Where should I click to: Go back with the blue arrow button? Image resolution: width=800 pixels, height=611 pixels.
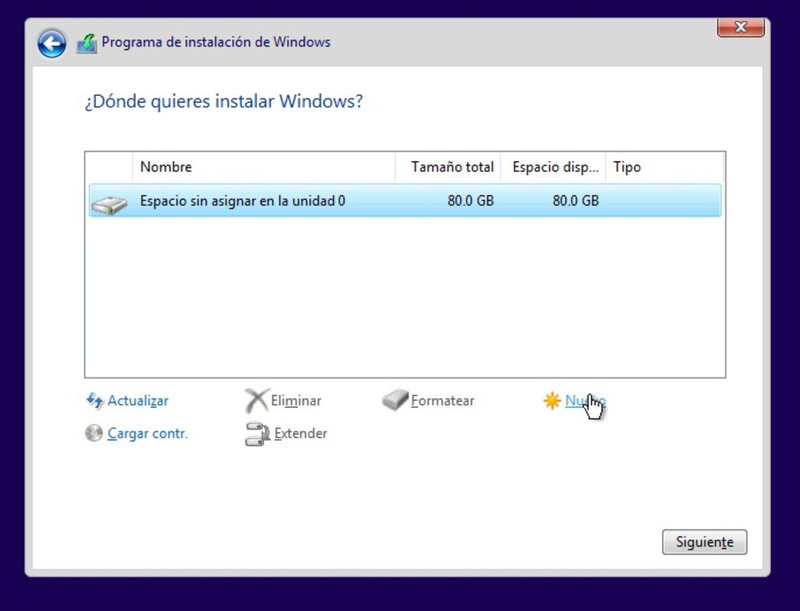(52, 43)
